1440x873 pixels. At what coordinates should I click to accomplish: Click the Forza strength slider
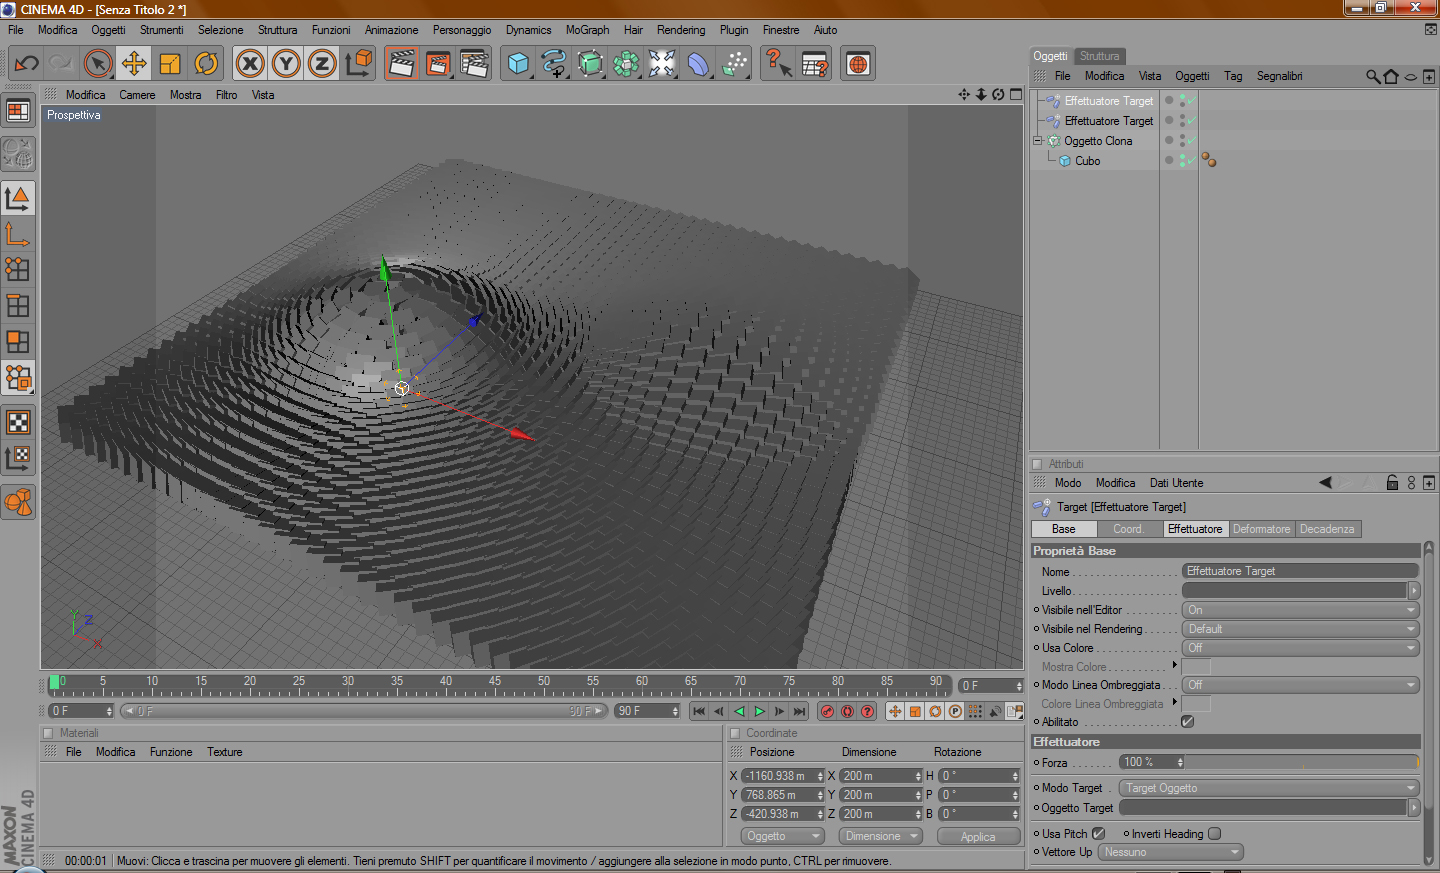click(x=1302, y=762)
